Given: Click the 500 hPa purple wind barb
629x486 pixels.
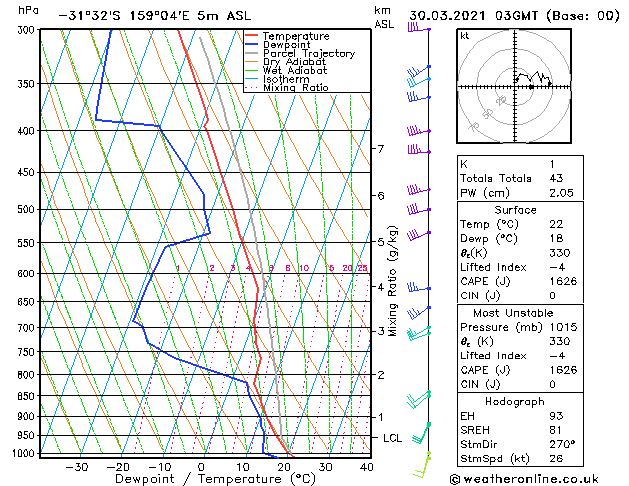Looking at the screenshot, I should point(419,209).
